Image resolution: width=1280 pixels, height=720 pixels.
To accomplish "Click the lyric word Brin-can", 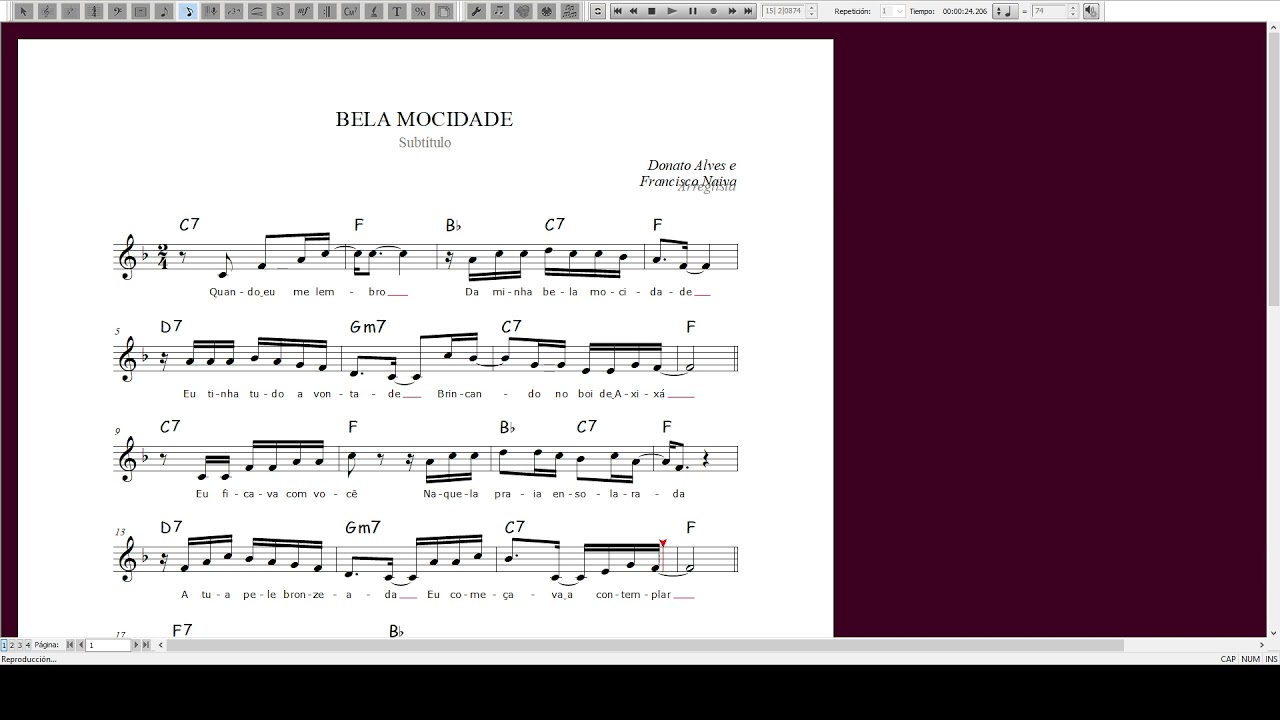I will (x=460, y=394).
